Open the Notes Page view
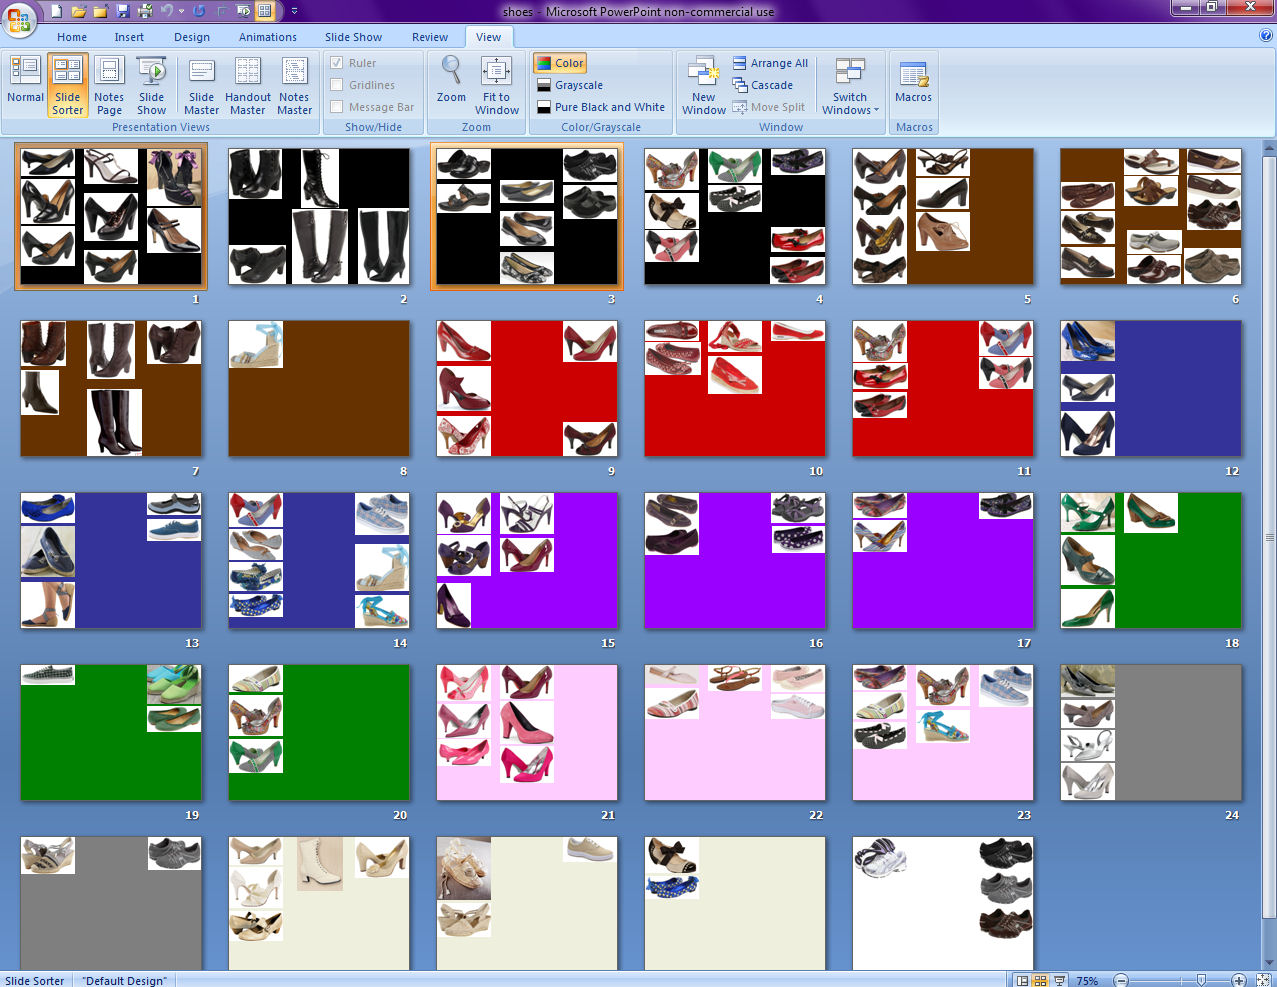 pos(109,84)
